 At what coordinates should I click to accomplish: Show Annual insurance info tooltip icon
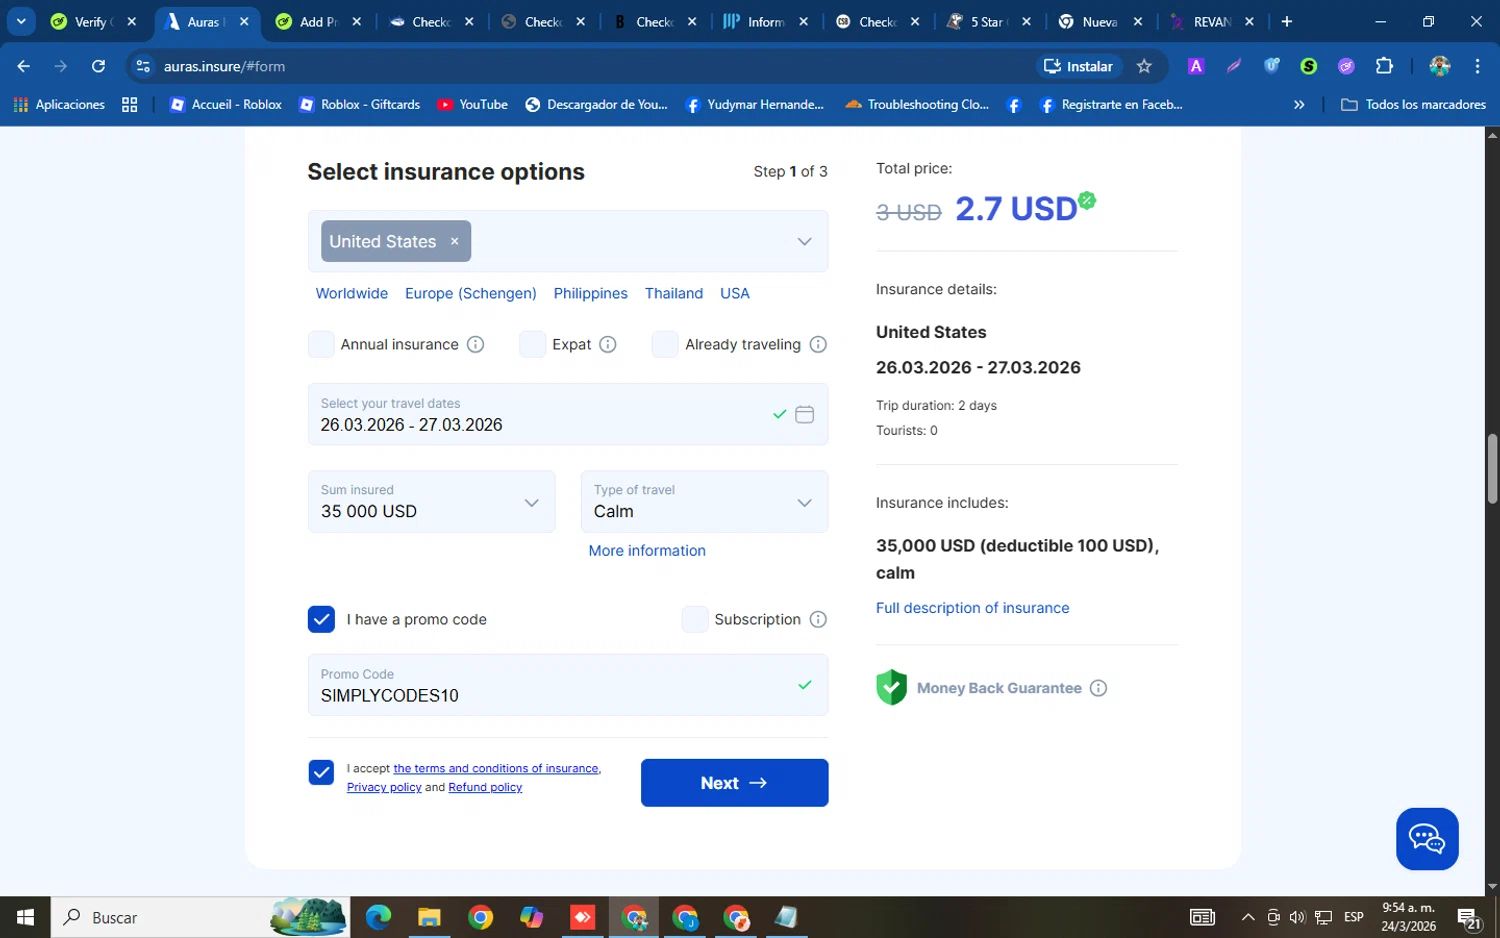pyautogui.click(x=476, y=344)
